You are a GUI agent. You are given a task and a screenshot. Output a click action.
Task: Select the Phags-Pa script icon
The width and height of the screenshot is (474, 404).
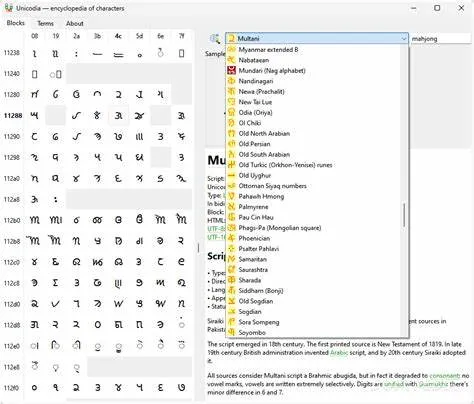tap(231, 228)
